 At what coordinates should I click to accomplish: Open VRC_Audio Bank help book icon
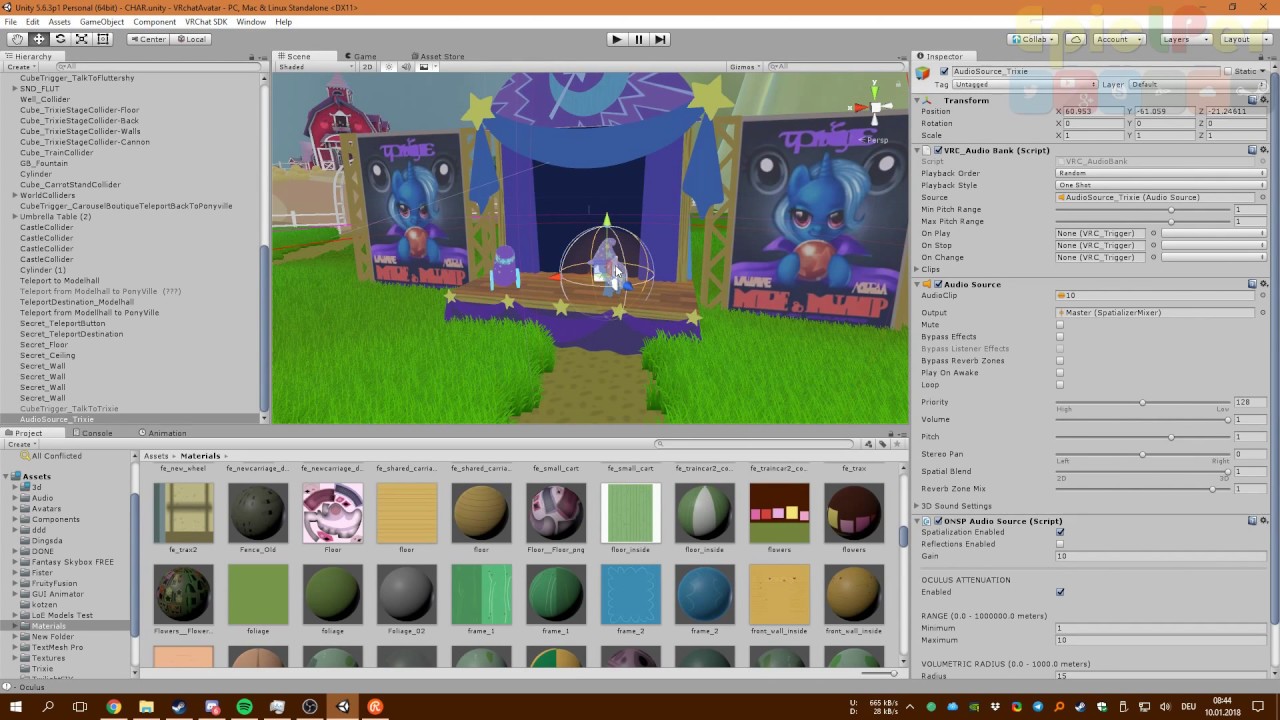[1252, 150]
